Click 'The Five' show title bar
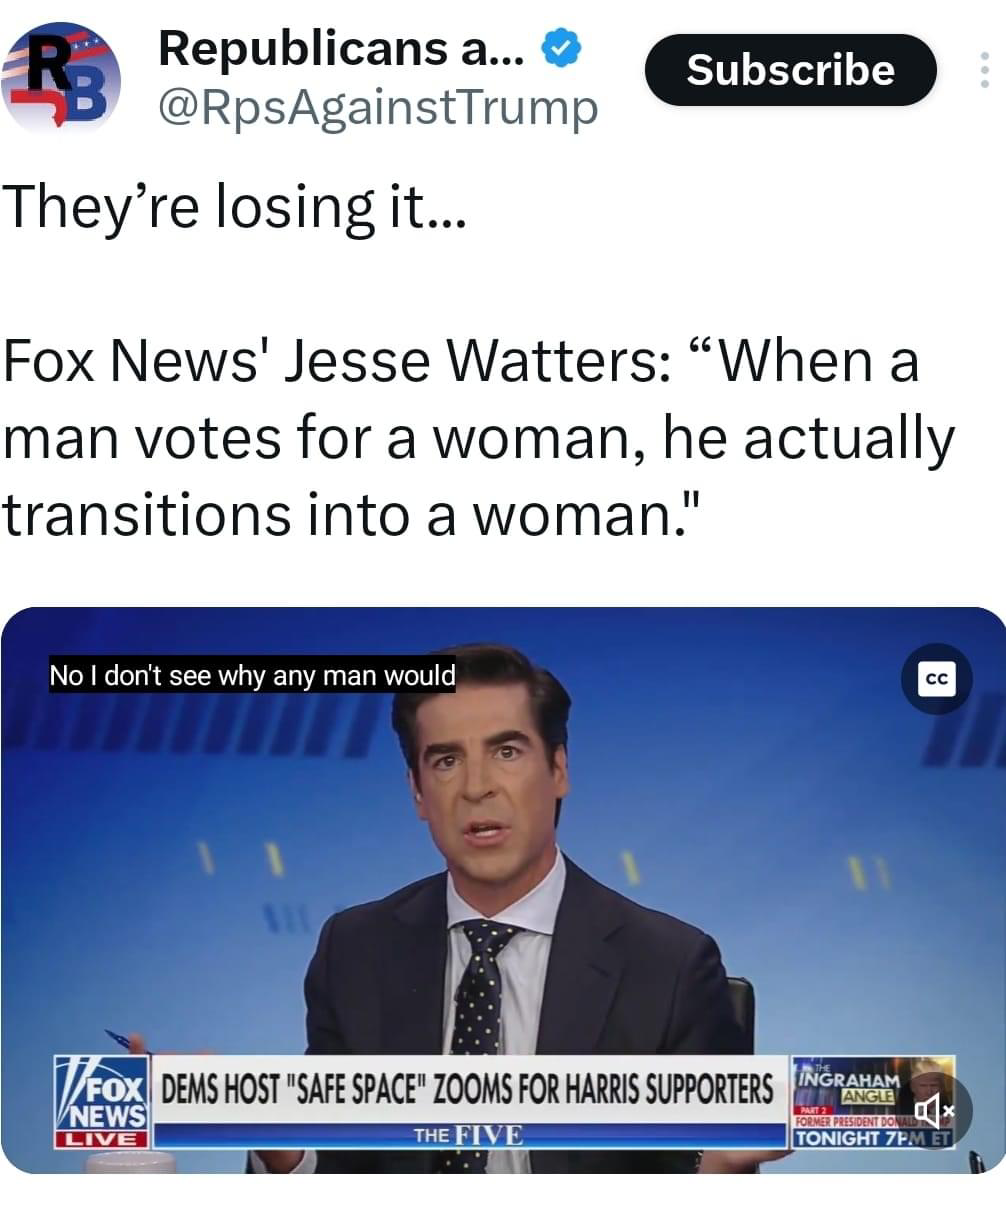Viewport: 1006px width, 1210px height. click(x=468, y=1135)
